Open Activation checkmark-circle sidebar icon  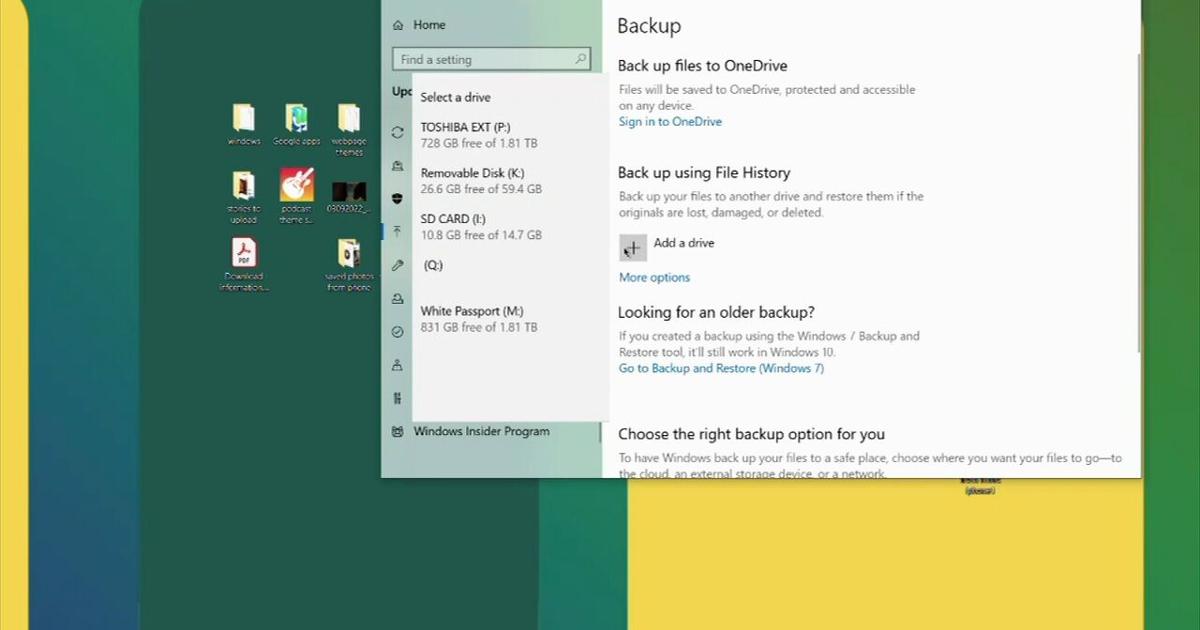(x=398, y=331)
